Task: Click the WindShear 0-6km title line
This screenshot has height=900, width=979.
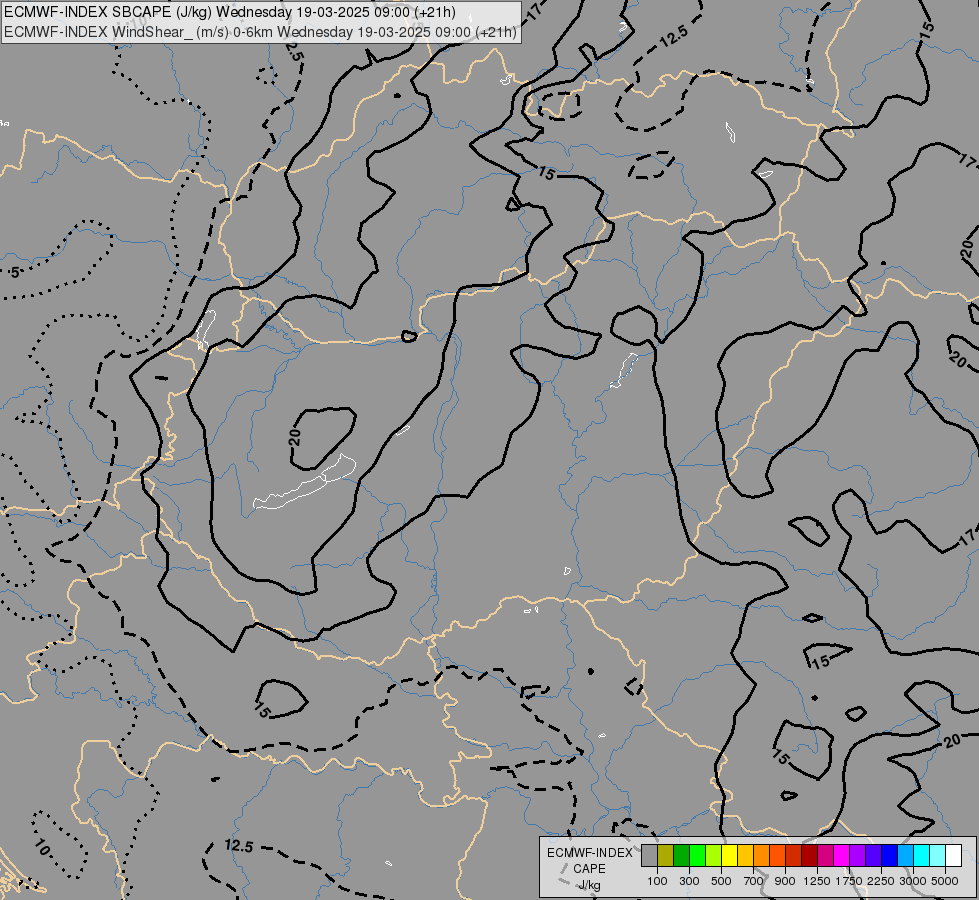Action: [260, 32]
